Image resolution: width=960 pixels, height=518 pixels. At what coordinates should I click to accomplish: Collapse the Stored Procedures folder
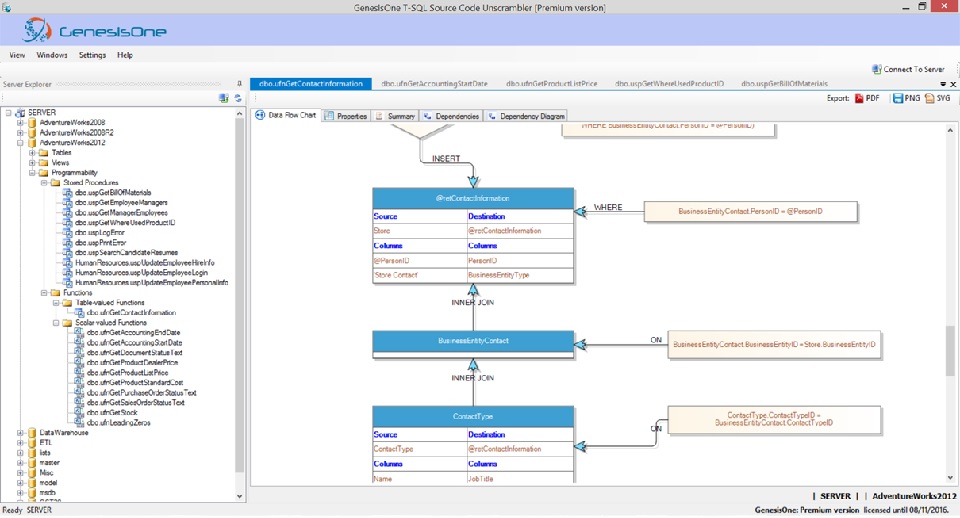[44, 182]
